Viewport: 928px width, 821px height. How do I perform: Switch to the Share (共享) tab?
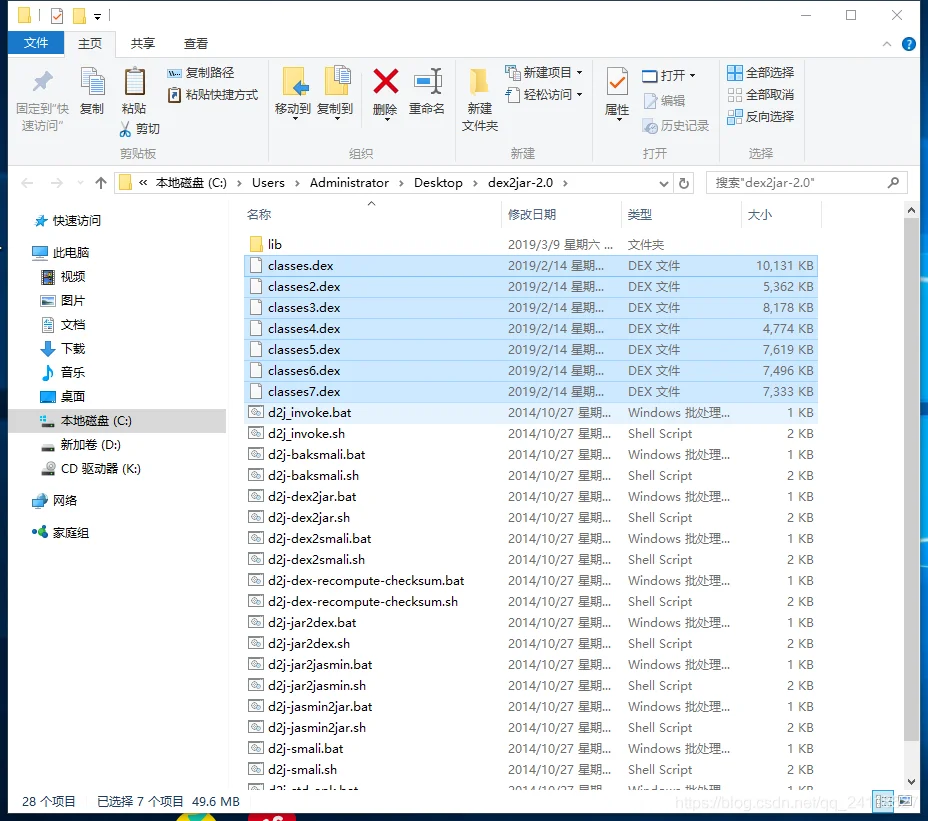pyautogui.click(x=143, y=44)
